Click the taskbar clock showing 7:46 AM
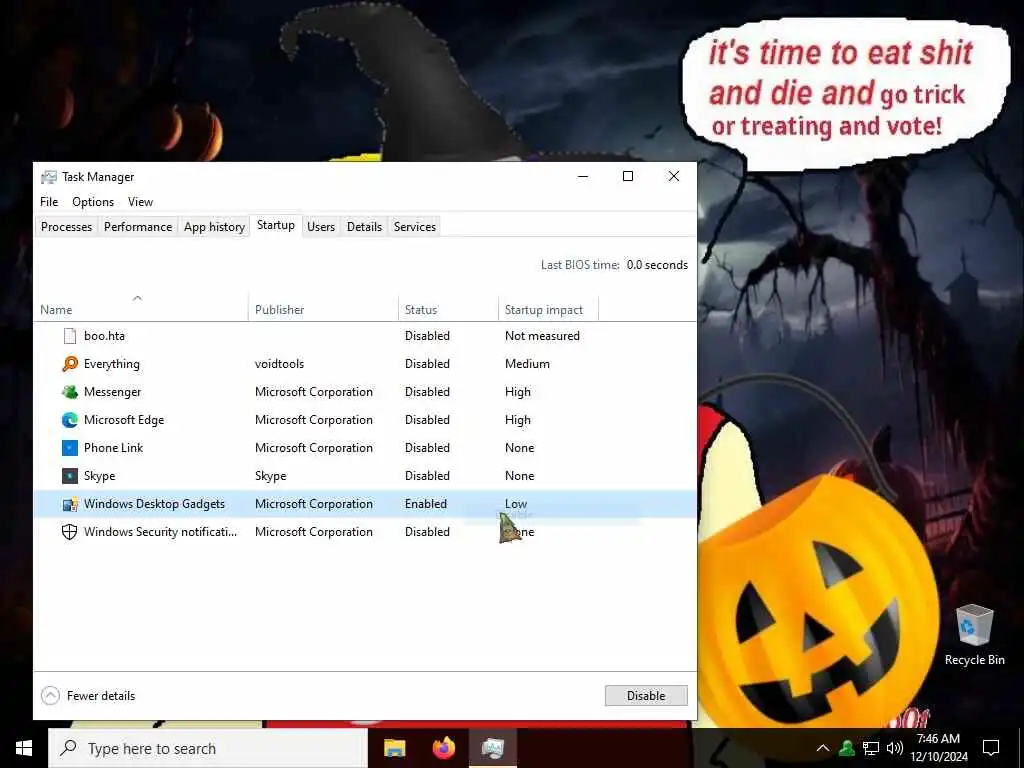Viewport: 1024px width, 768px height. (938, 748)
